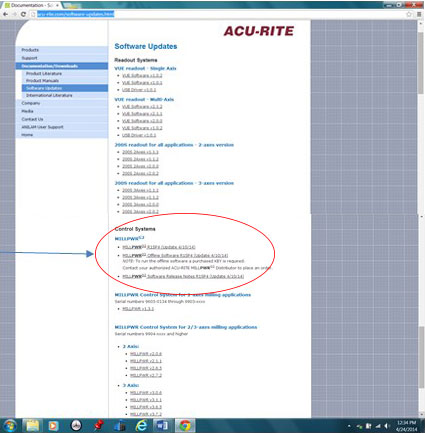The image size is (425, 434).
Task: Select the address bar URL field
Action: click(76, 14)
